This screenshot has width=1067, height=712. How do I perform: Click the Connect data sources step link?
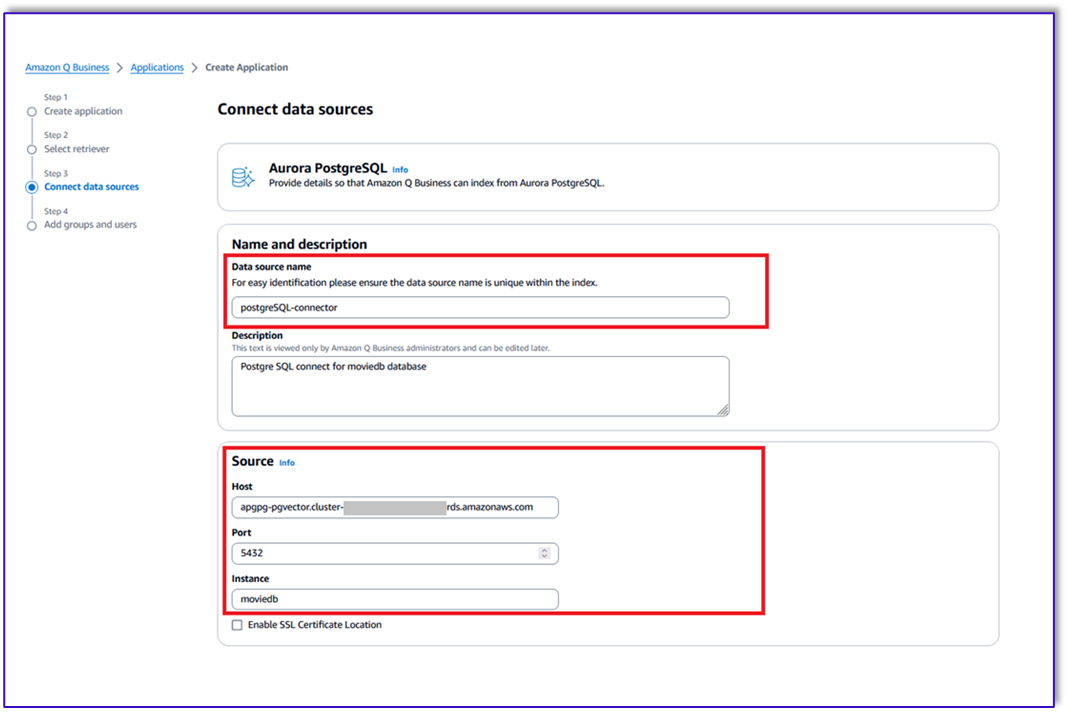[x=91, y=186]
